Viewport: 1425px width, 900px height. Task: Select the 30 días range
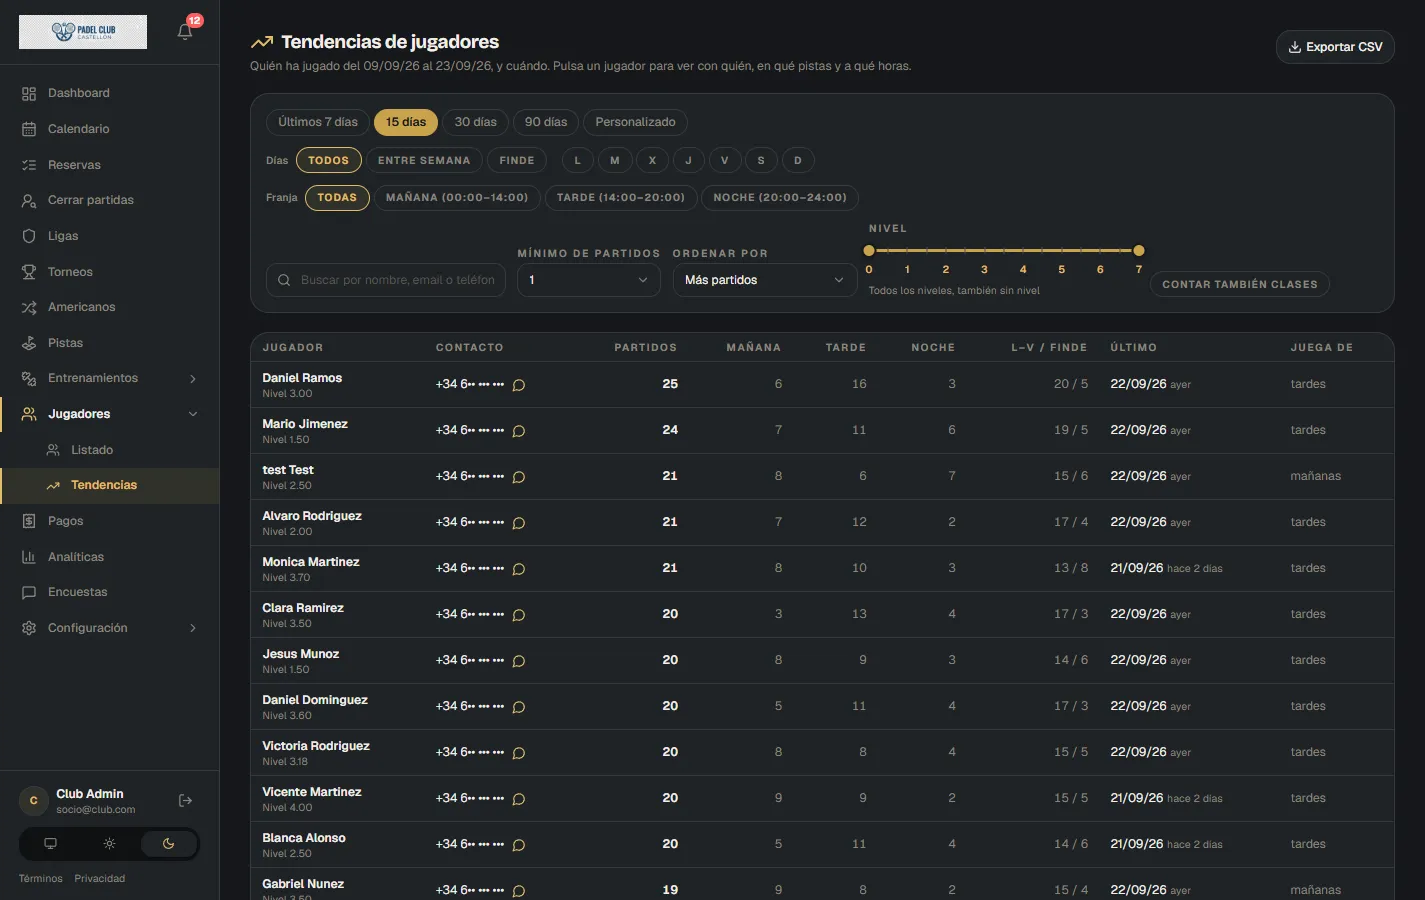(475, 122)
